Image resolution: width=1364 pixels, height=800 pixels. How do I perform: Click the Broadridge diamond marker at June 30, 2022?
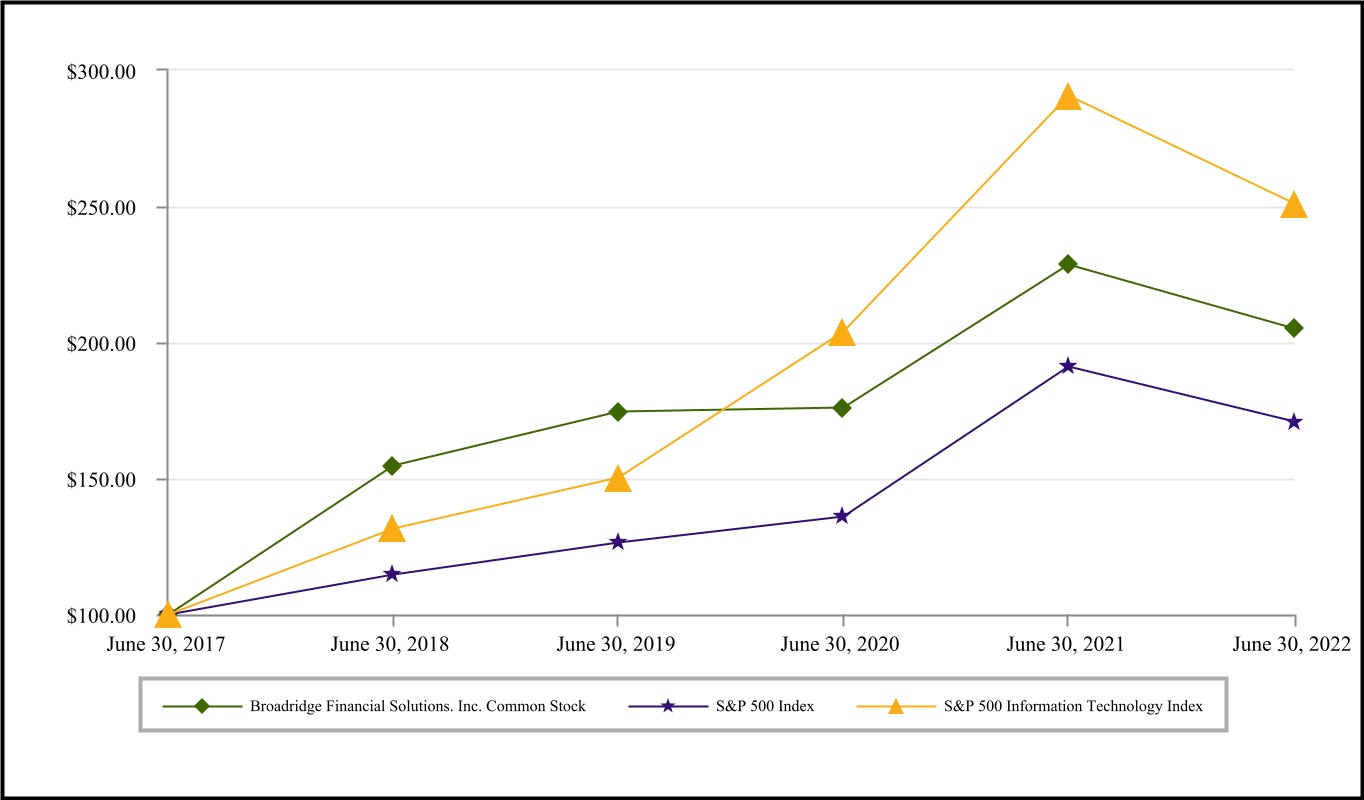(1294, 328)
